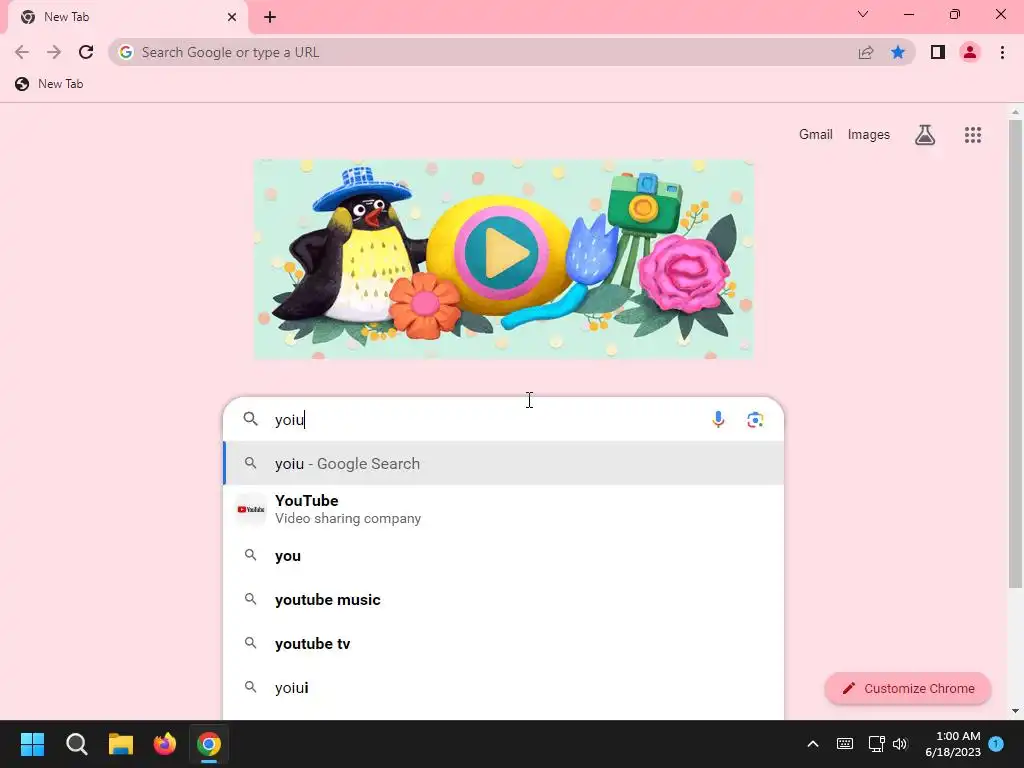The height and width of the screenshot is (768, 1024).
Task: Open the Google apps grid
Action: click(973, 135)
